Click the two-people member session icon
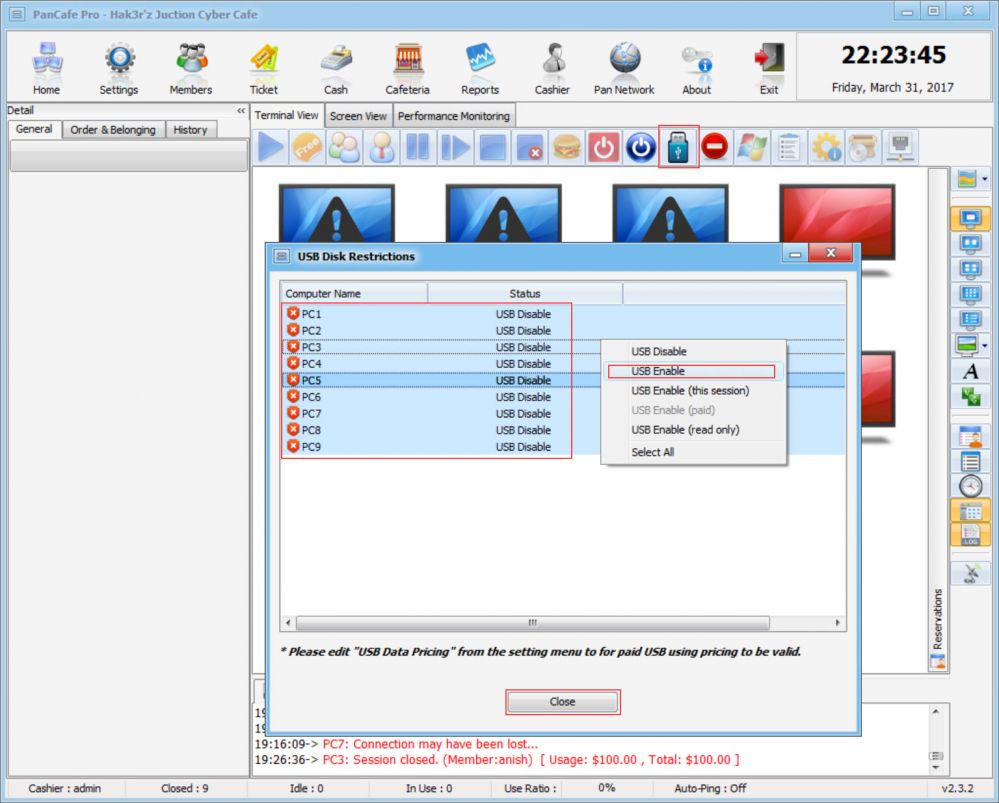Screen dimensions: 999x803 pos(344,147)
